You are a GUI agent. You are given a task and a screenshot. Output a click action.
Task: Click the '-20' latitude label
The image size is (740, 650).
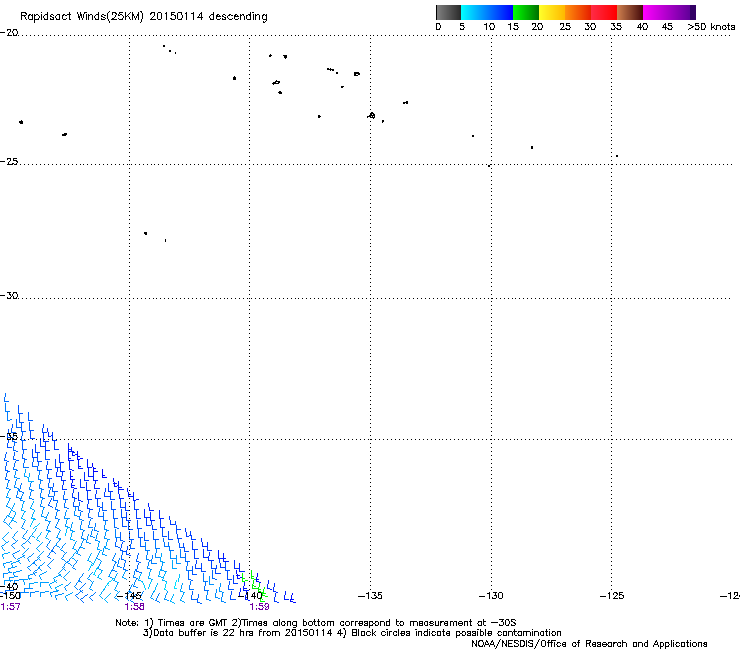pos(9,33)
